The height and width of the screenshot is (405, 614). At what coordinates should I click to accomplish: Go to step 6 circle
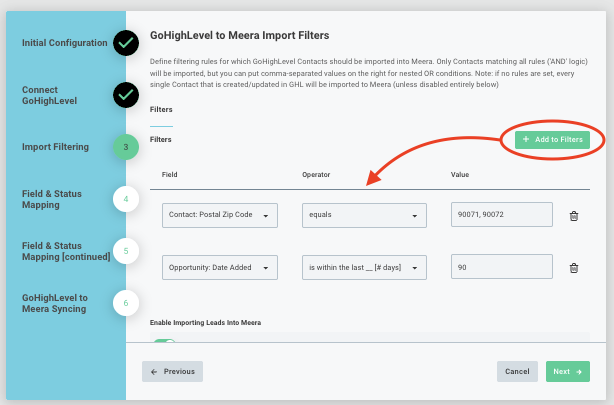(126, 303)
